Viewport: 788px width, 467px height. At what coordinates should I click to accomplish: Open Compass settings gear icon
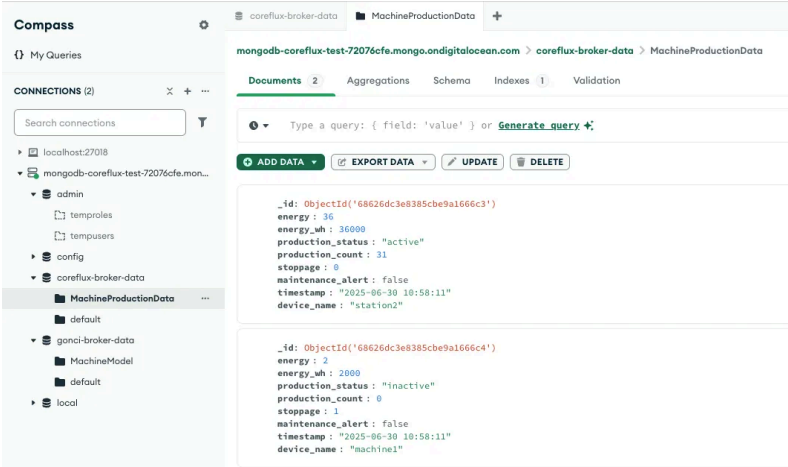pos(204,25)
